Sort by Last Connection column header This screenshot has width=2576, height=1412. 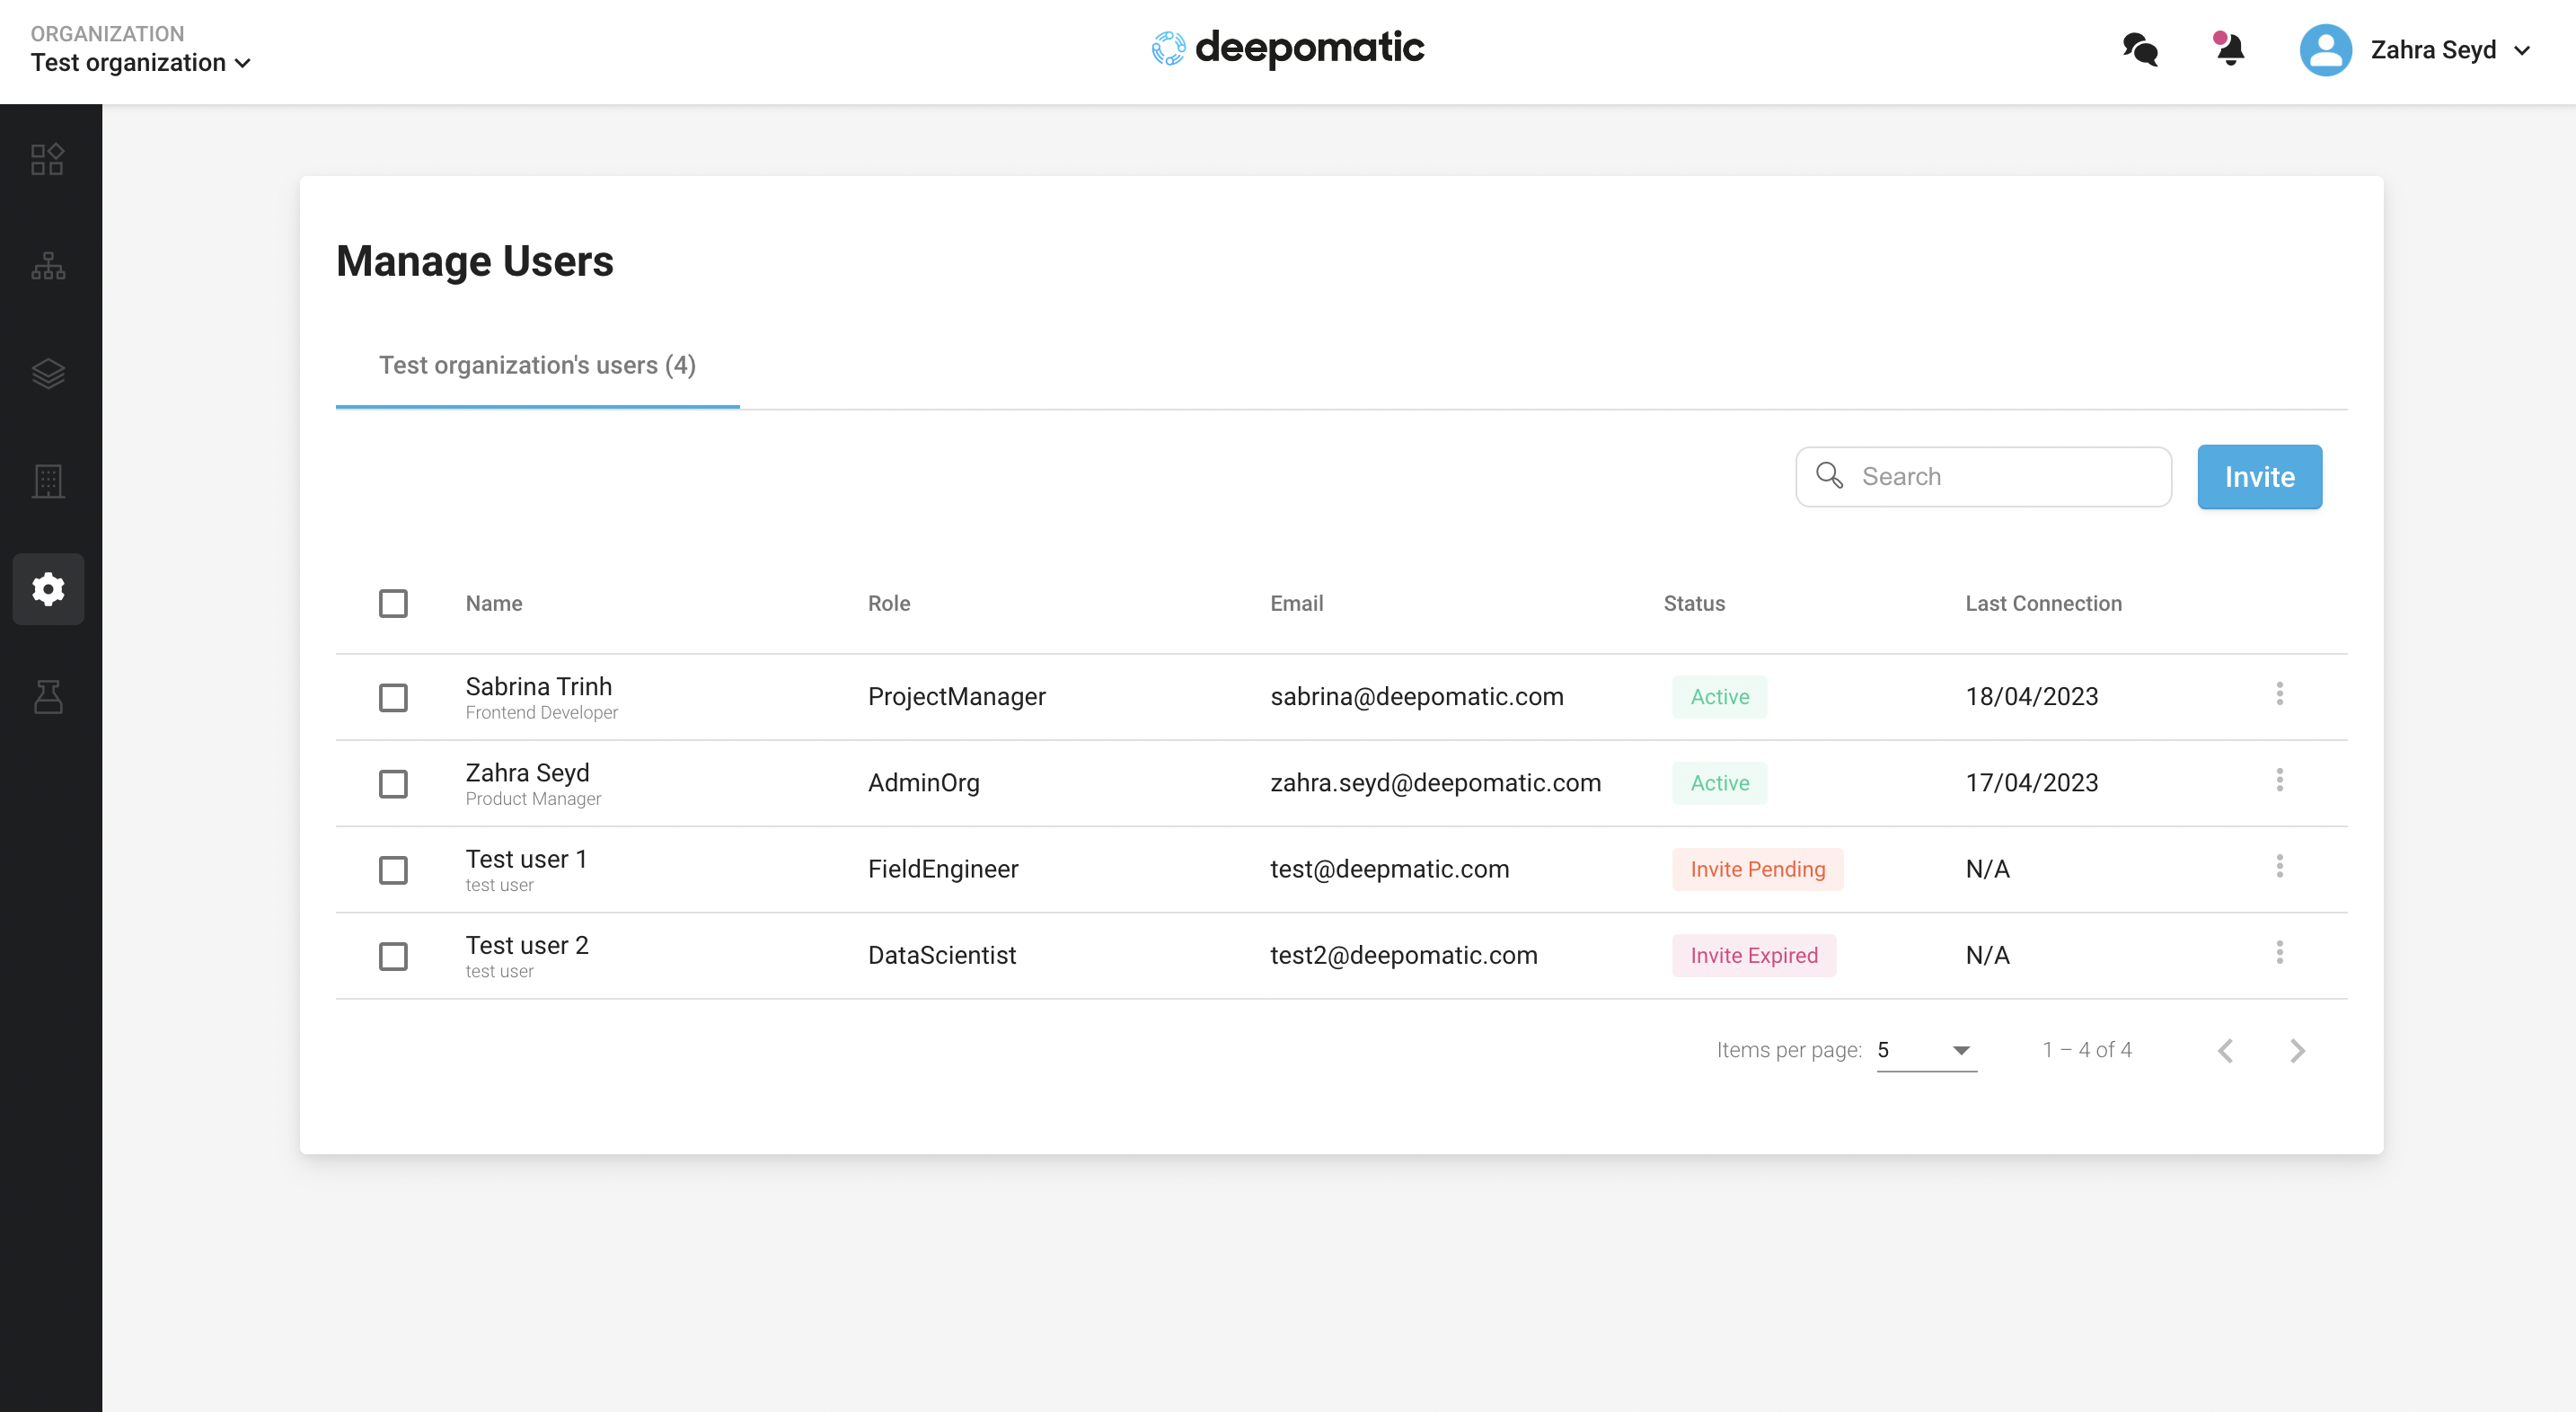(2043, 603)
